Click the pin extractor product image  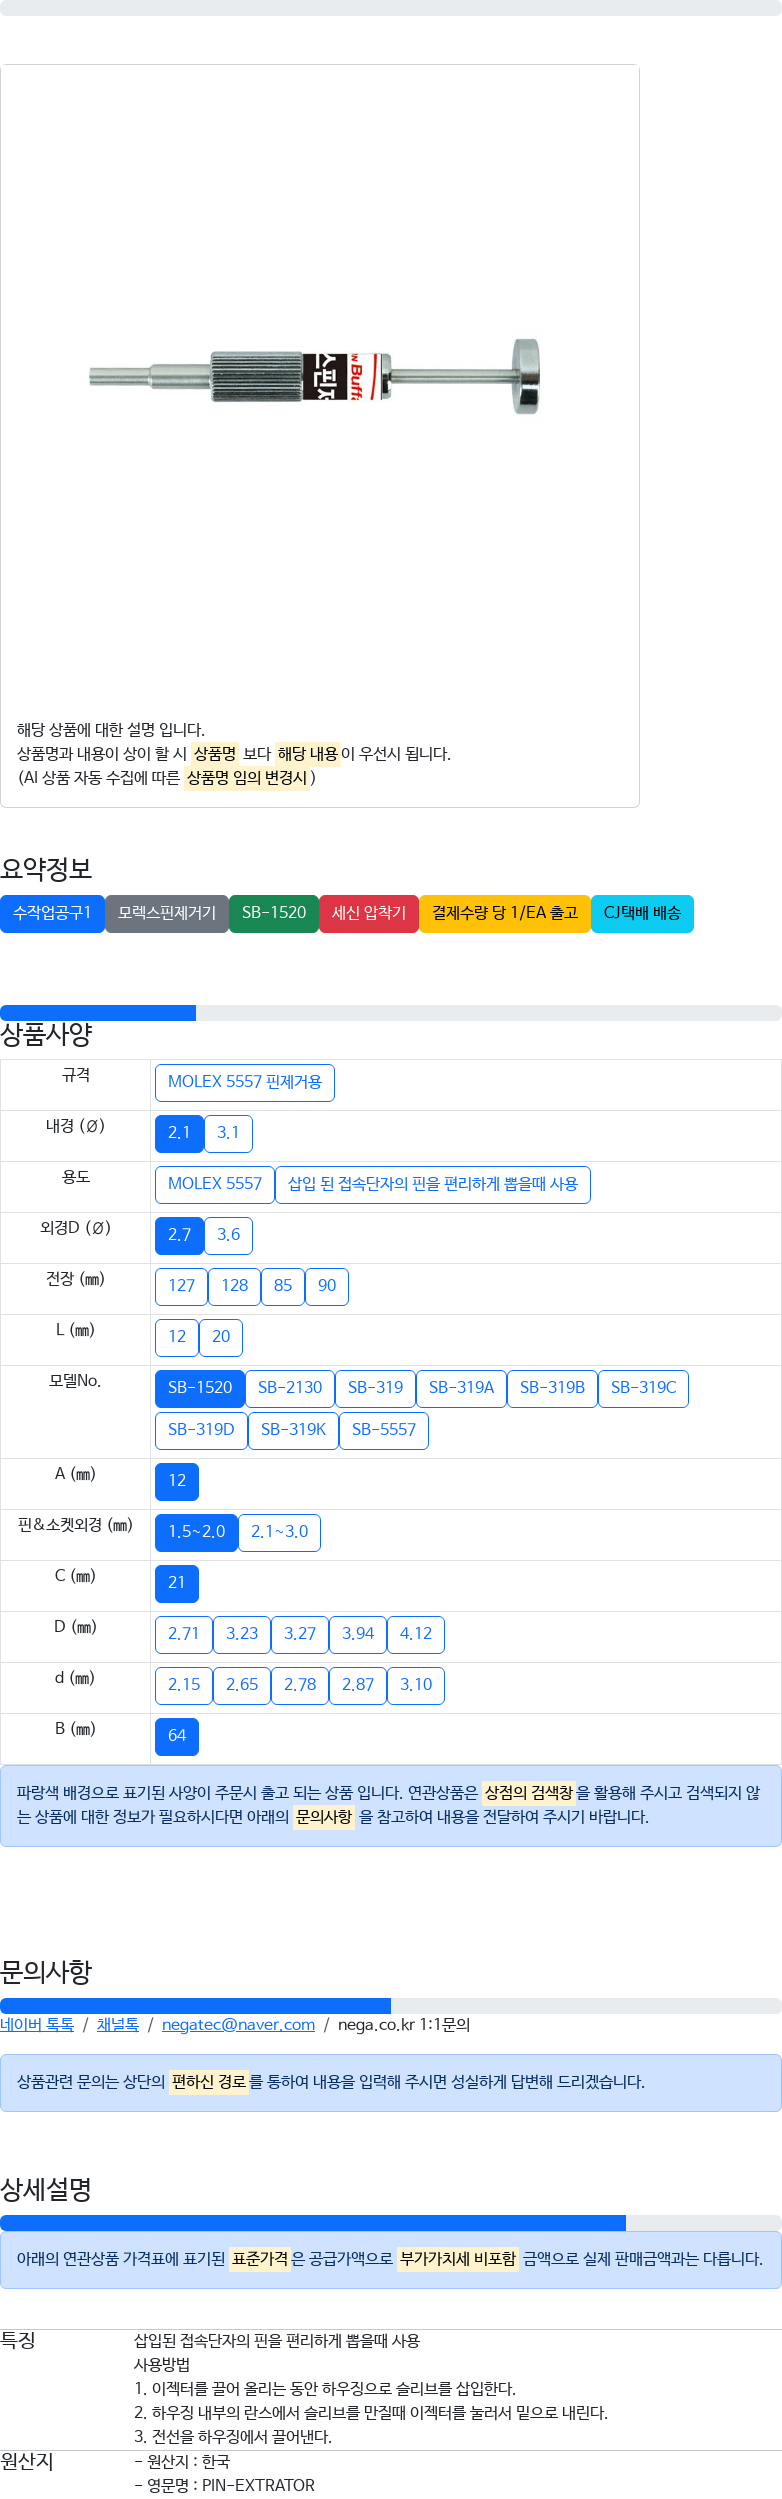pyautogui.click(x=315, y=377)
